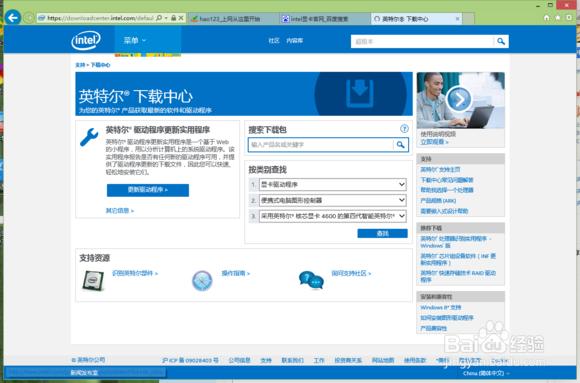Play the usage instructions video arrow

(x=459, y=99)
